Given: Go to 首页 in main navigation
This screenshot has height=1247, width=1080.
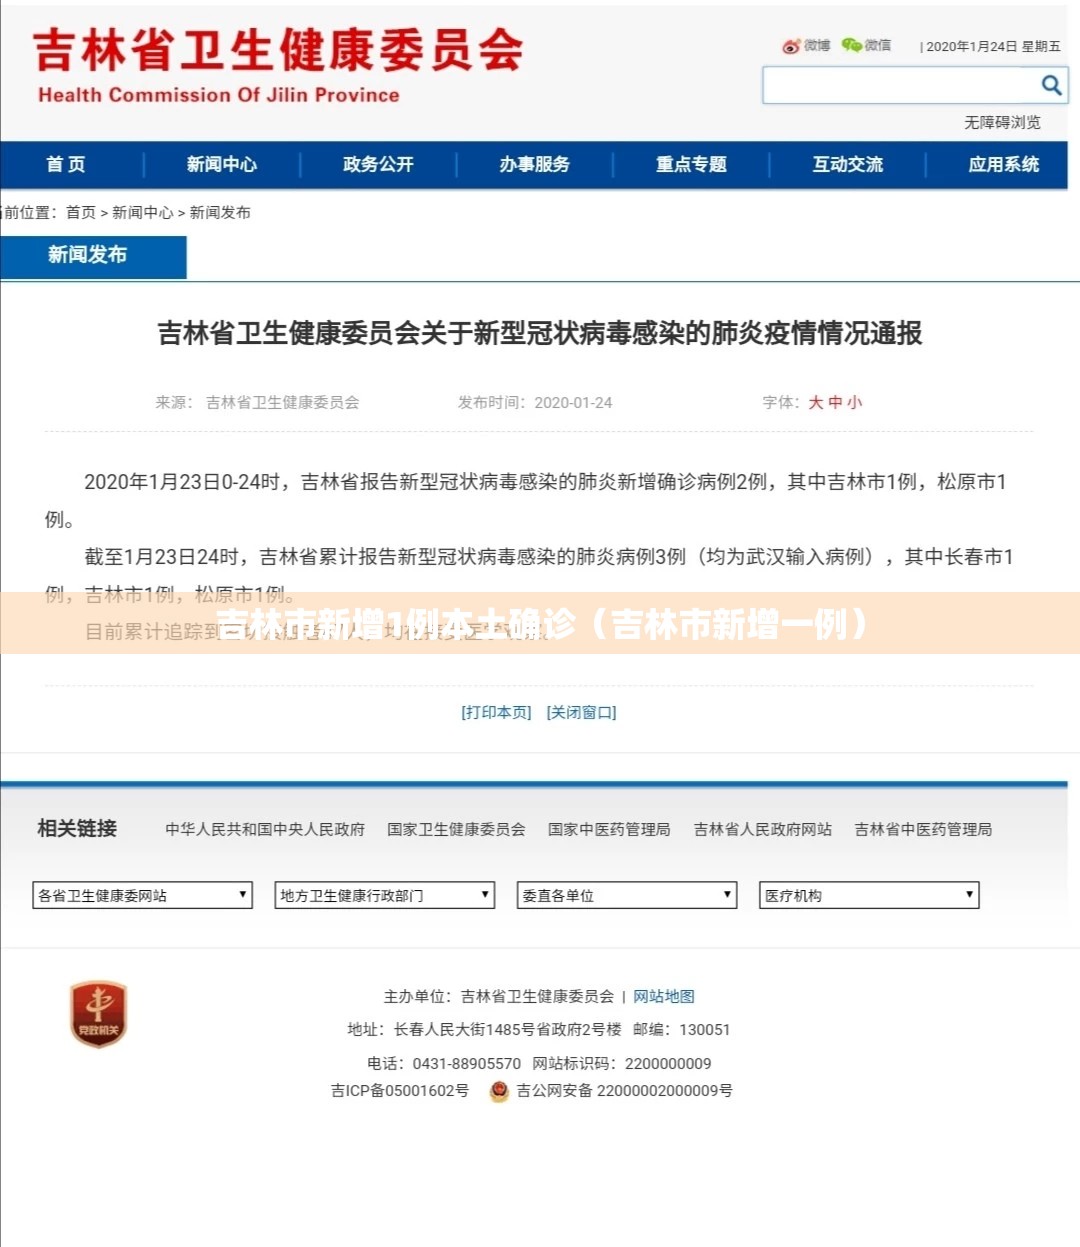Looking at the screenshot, I should [66, 164].
